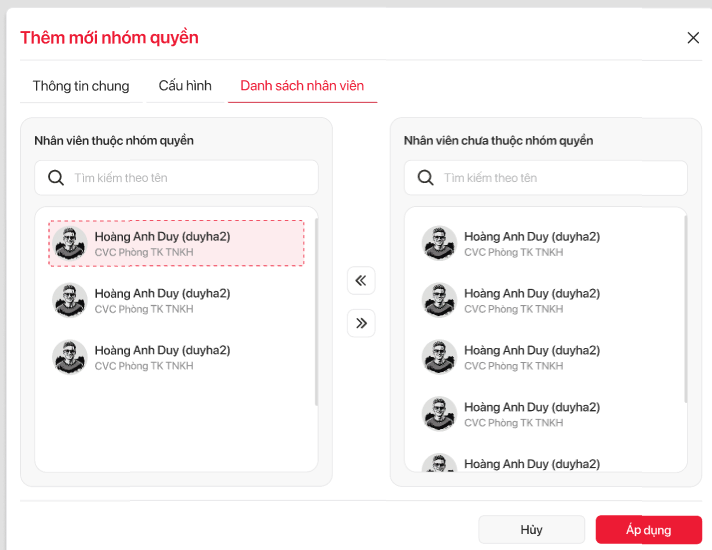Click the search icon in the Nhân viên thuộc nhóm quyền panel
The width and height of the screenshot is (712, 550).
(x=55, y=178)
